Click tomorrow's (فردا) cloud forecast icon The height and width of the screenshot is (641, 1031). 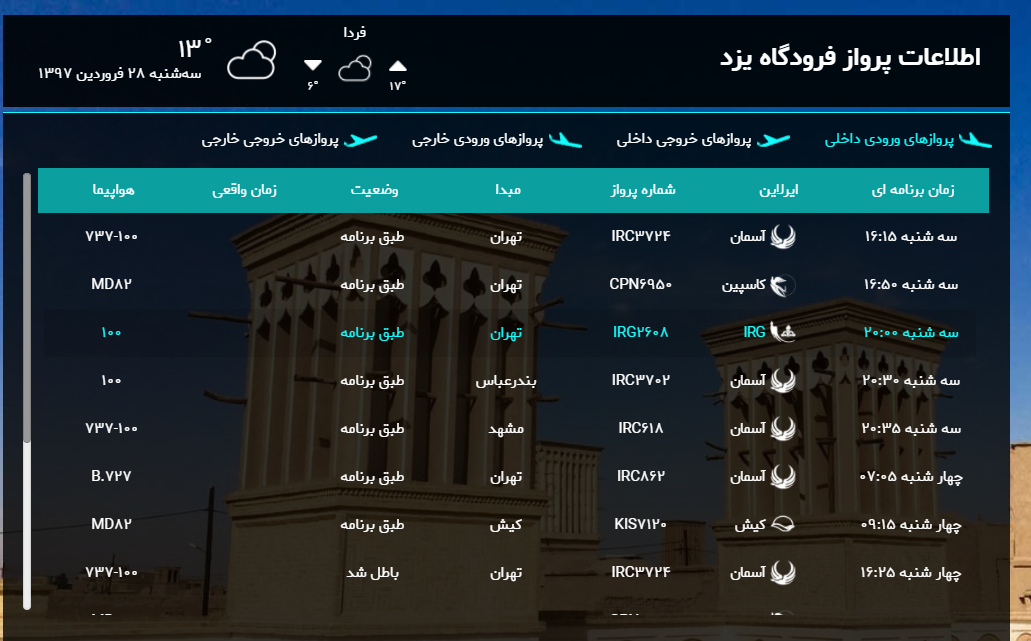click(355, 68)
